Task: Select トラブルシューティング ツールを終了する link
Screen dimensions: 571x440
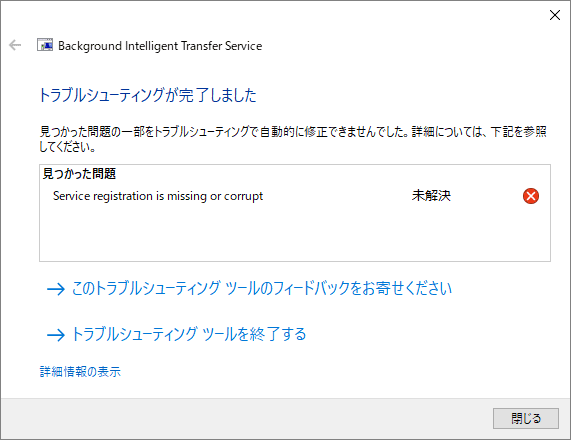Action: pos(189,334)
